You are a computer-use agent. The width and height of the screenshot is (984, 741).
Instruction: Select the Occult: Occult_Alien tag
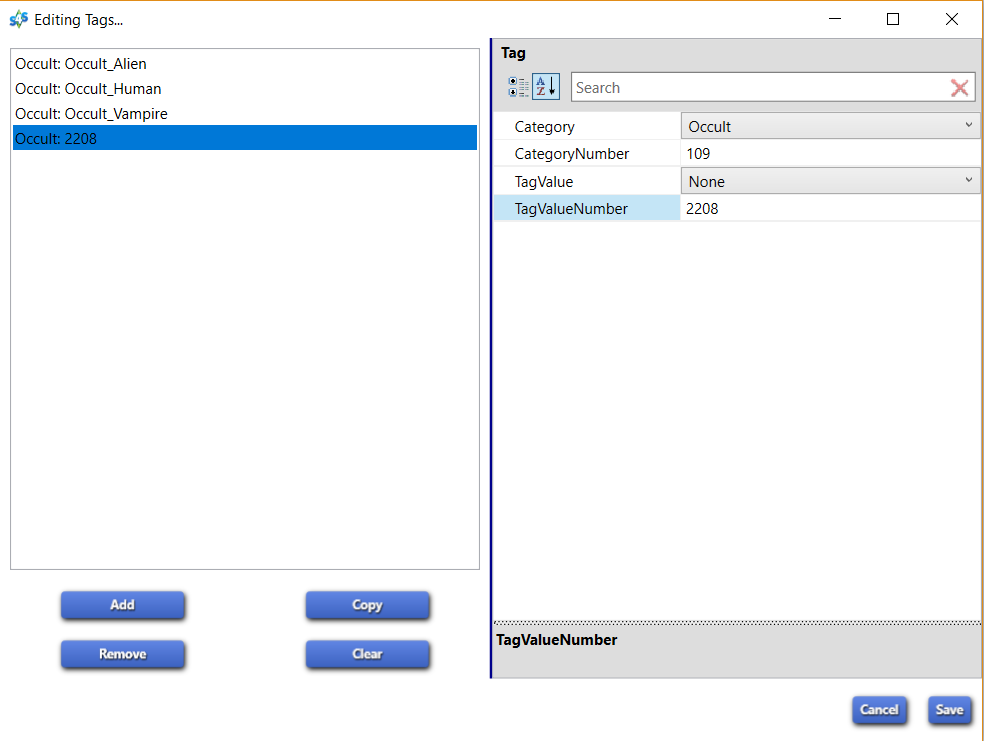point(245,64)
